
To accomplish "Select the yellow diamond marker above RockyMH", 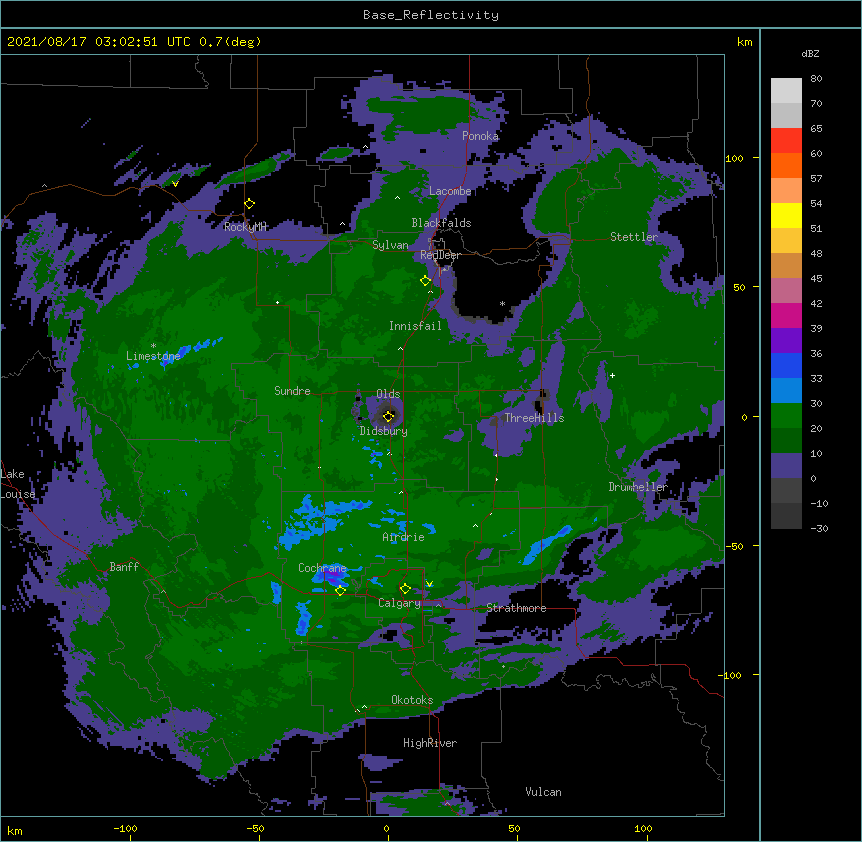I will coord(250,204).
